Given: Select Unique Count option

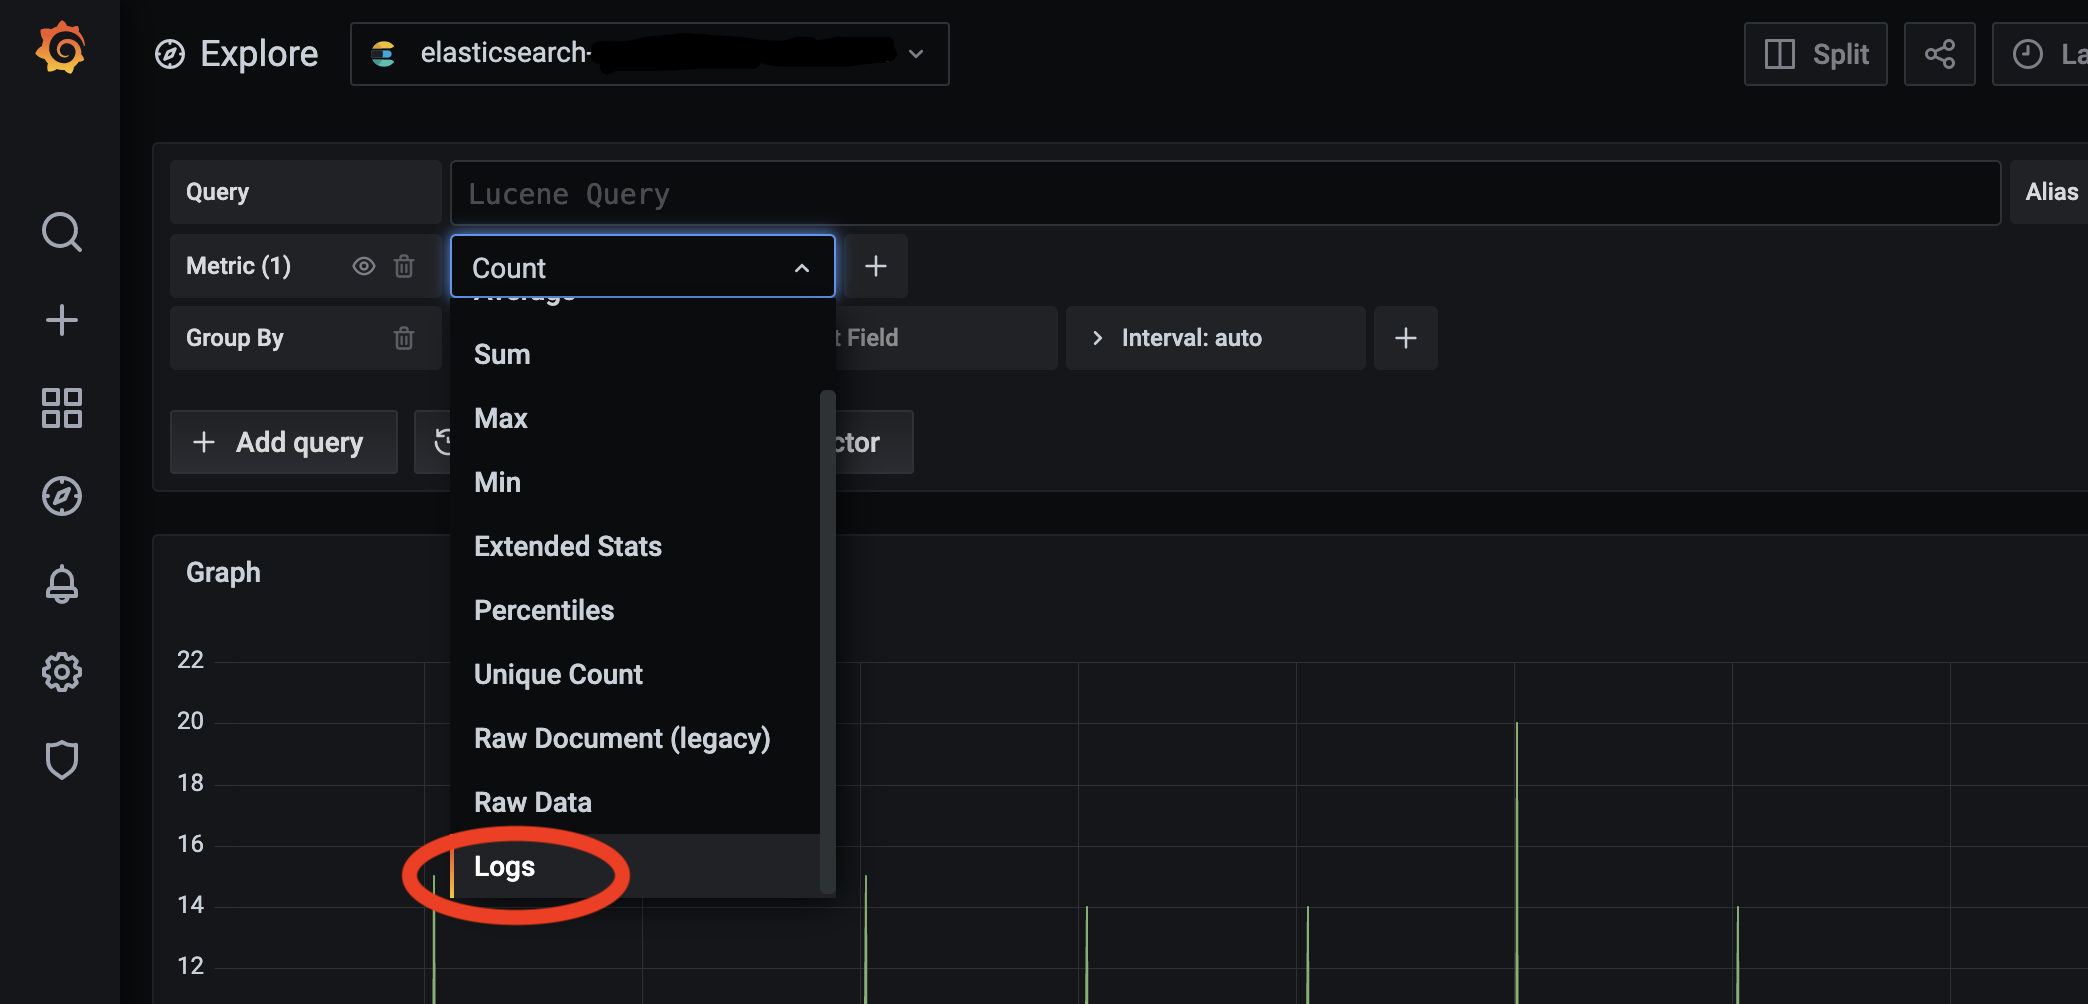Looking at the screenshot, I should (635, 674).
